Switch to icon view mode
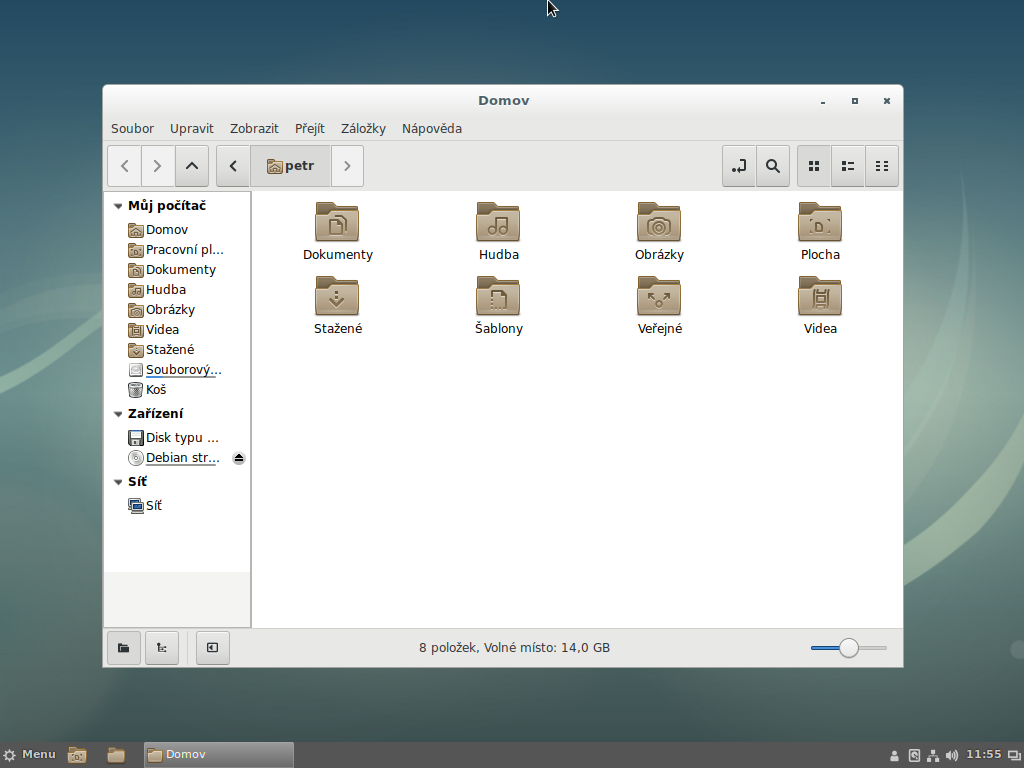 (x=814, y=166)
